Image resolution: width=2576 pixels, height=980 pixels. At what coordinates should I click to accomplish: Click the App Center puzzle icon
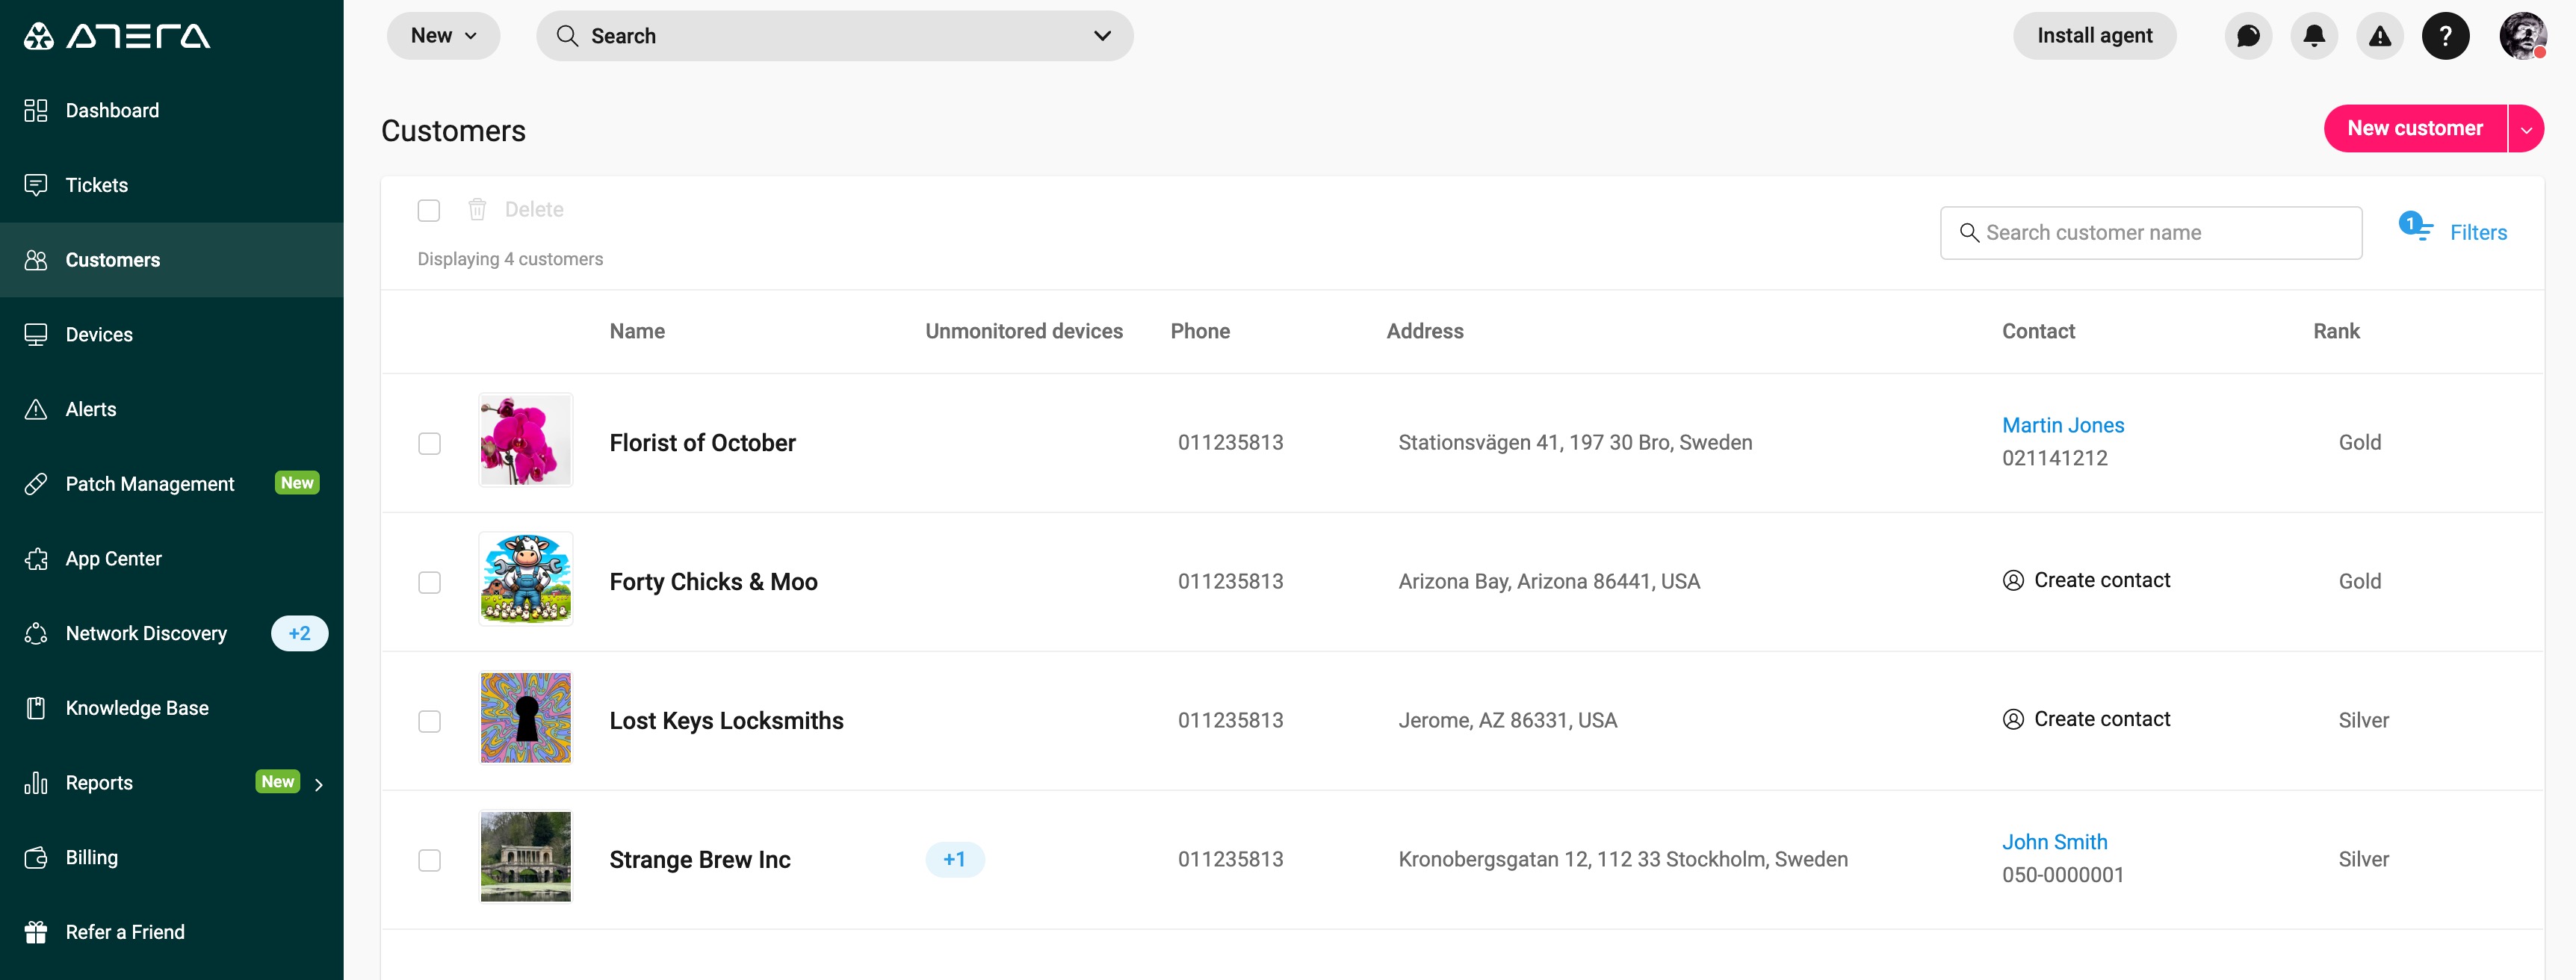pos(36,559)
